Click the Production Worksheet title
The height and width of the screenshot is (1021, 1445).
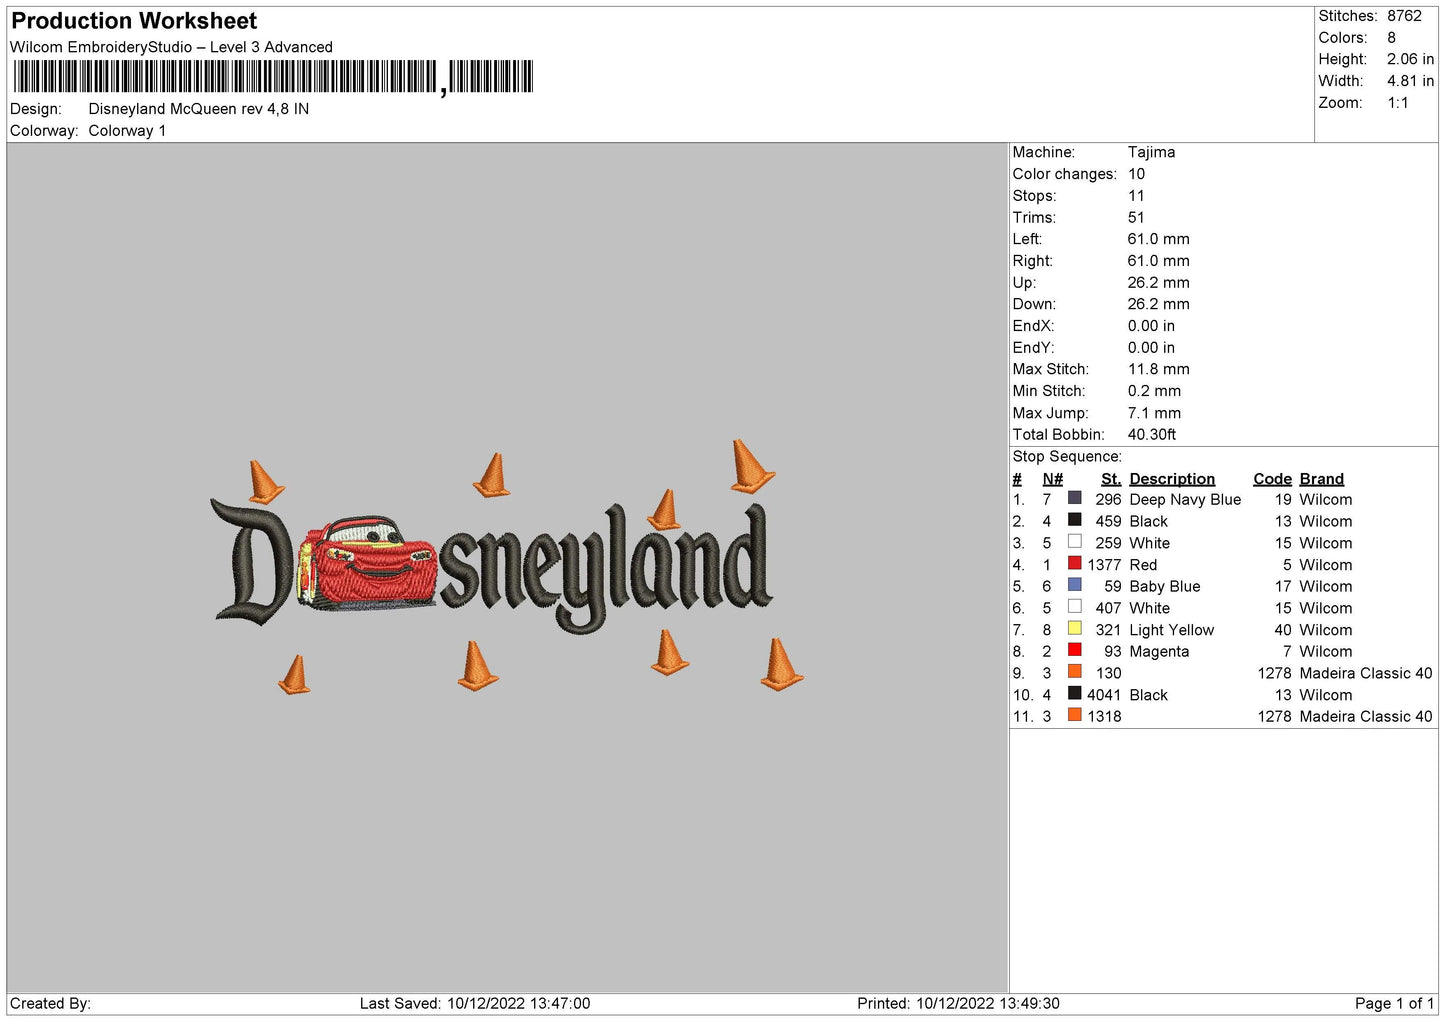pos(134,21)
